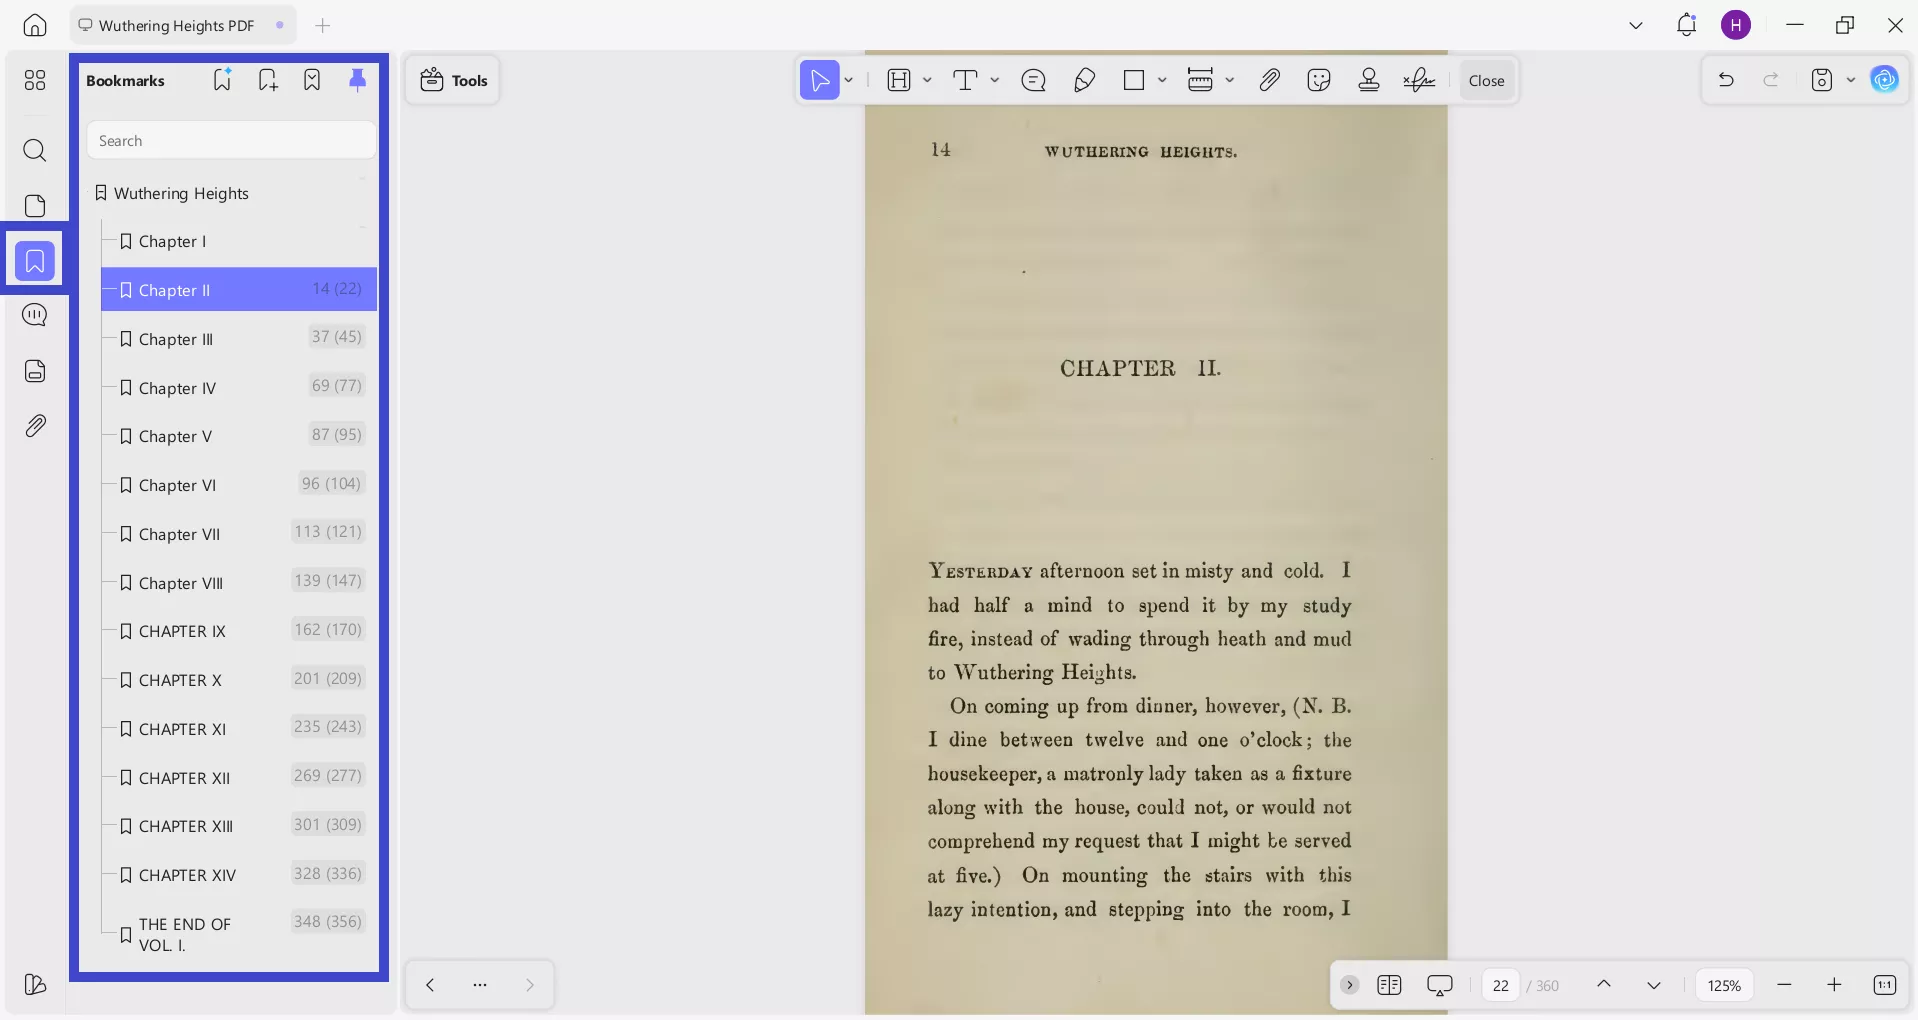Expand the save options dropdown arrow

pos(1851,80)
